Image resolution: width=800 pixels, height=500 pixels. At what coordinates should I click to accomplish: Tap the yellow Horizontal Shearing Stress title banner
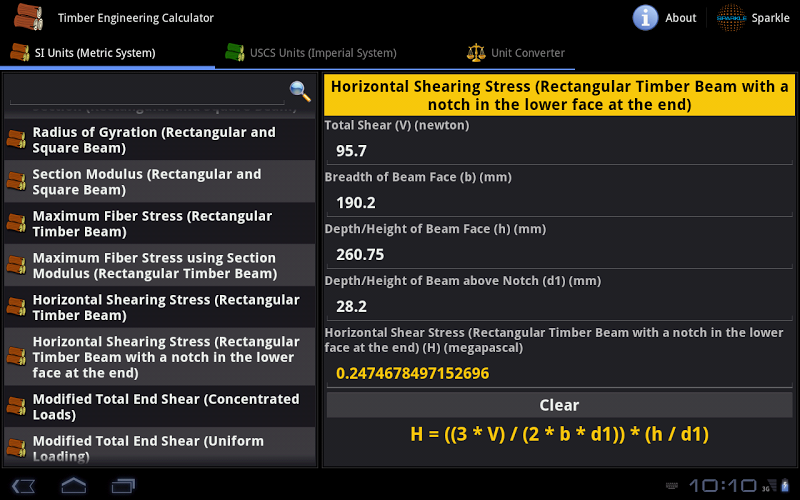click(x=559, y=95)
